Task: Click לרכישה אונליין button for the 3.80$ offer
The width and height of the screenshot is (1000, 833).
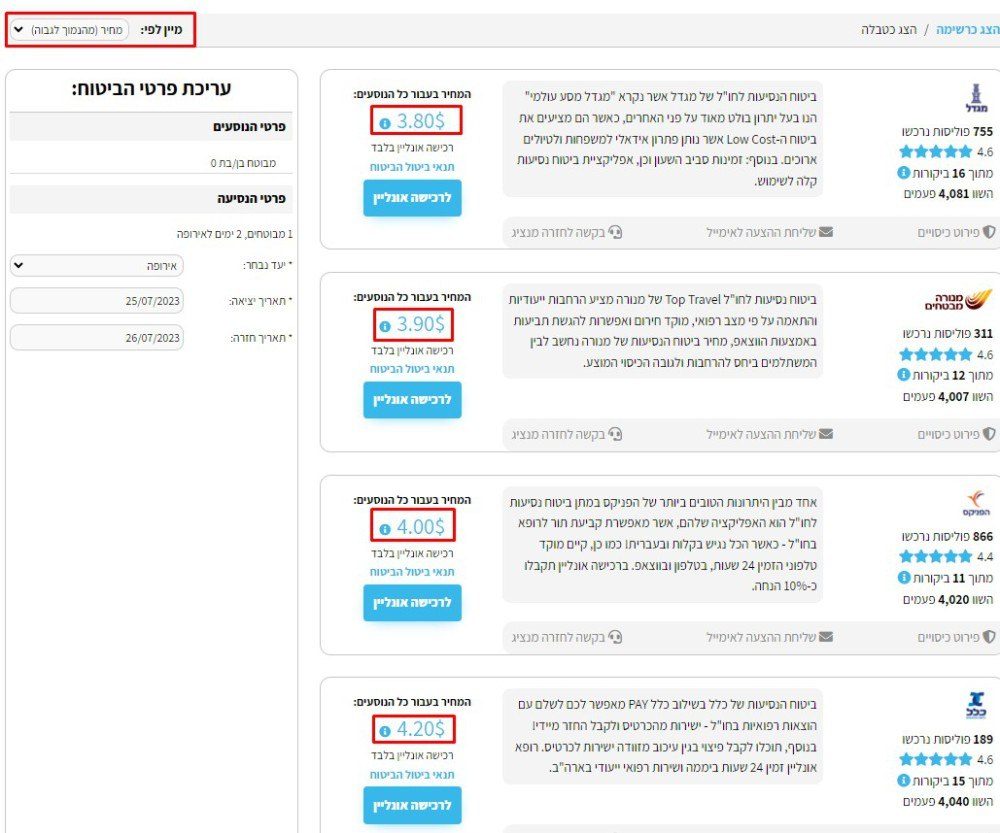Action: coord(412,198)
